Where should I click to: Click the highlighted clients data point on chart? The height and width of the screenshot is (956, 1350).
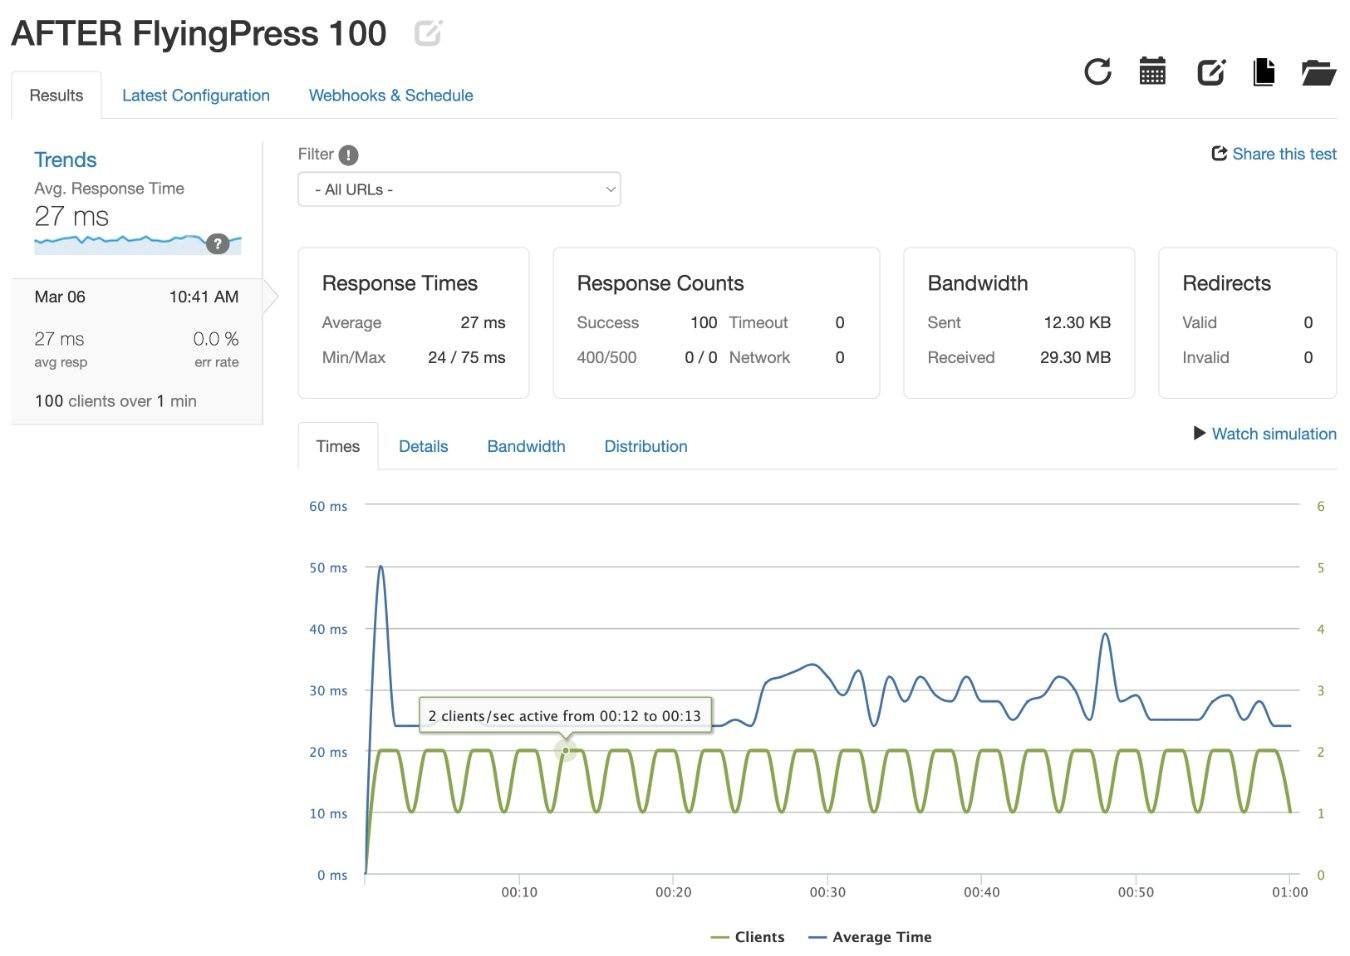pyautogui.click(x=566, y=750)
